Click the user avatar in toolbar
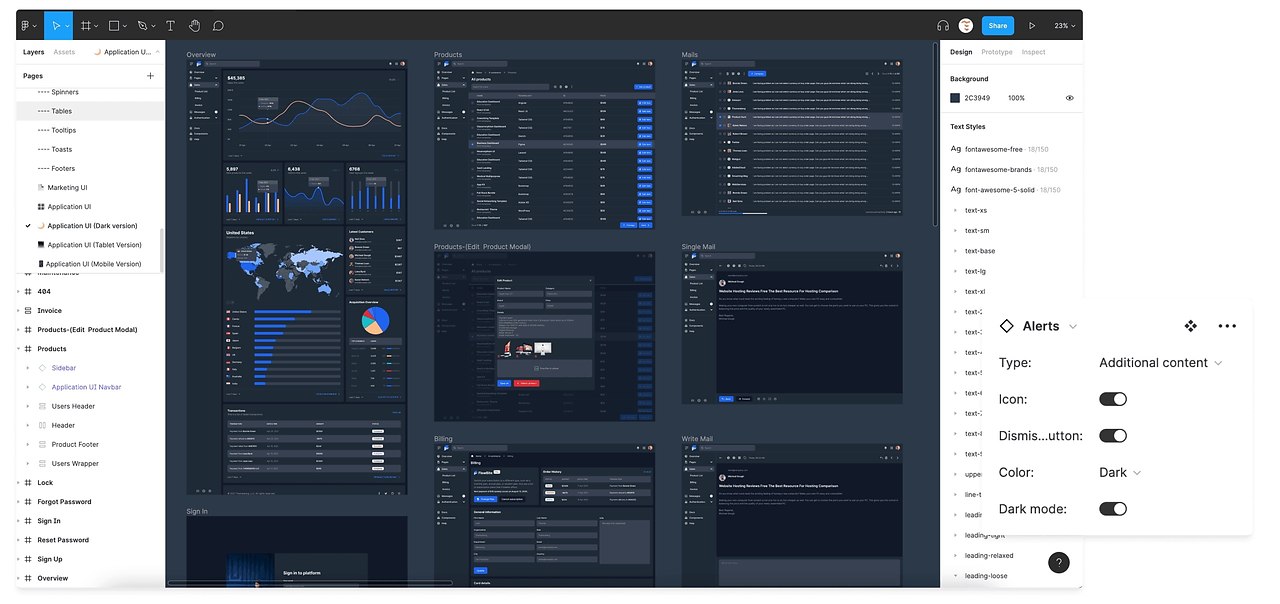This screenshot has width=1280, height=604. coord(966,25)
